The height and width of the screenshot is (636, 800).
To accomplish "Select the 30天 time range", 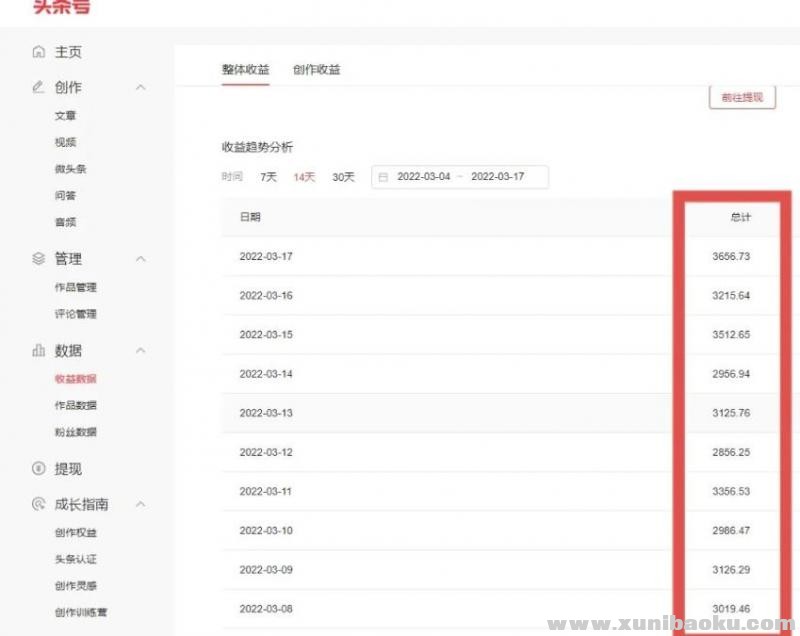I will 343,177.
